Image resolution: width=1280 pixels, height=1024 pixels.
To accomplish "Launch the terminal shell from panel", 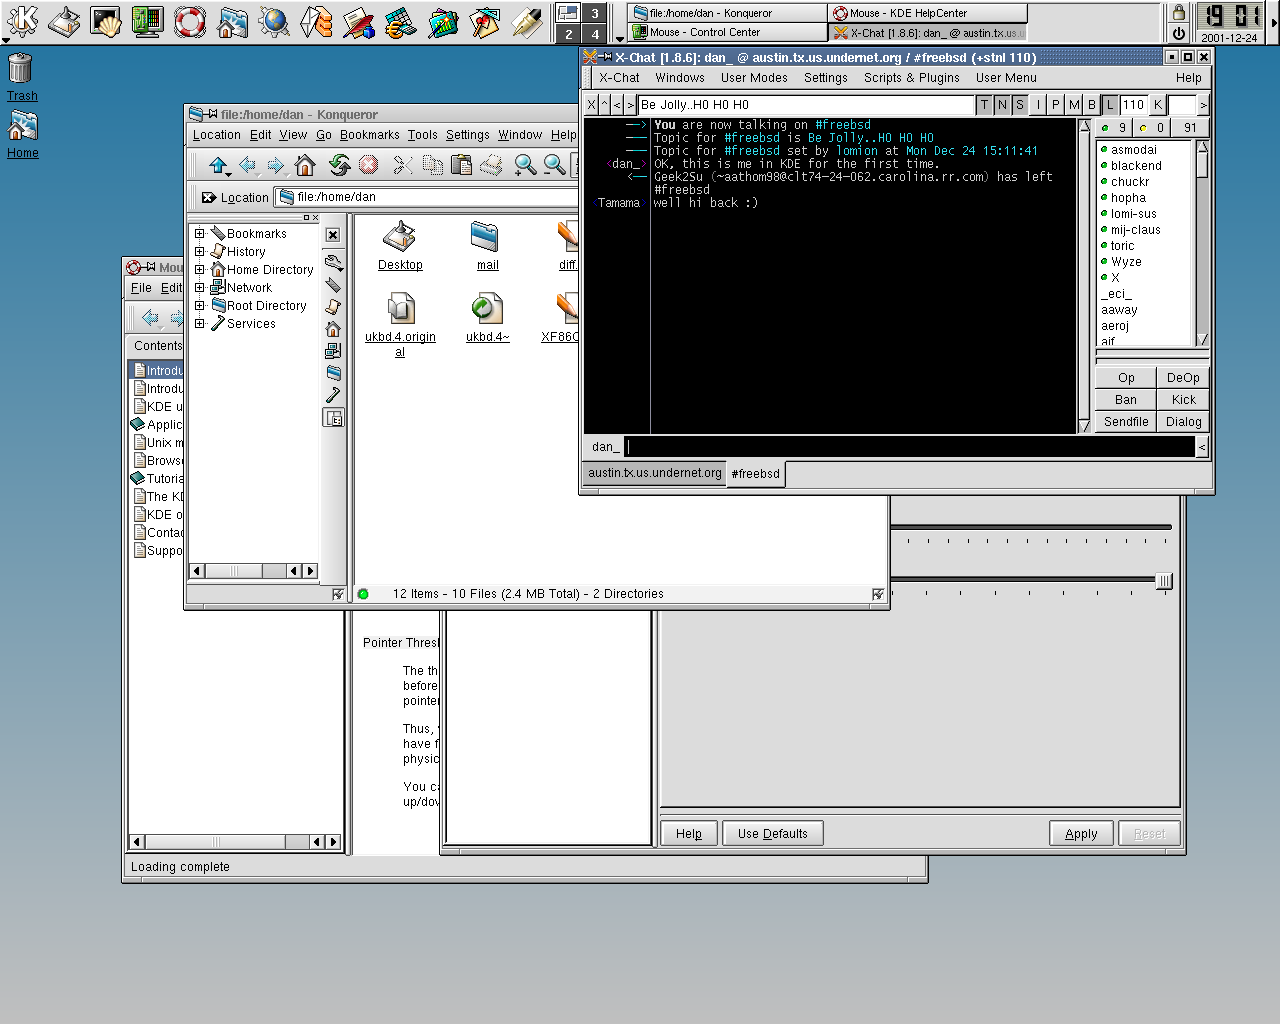I will [106, 21].
